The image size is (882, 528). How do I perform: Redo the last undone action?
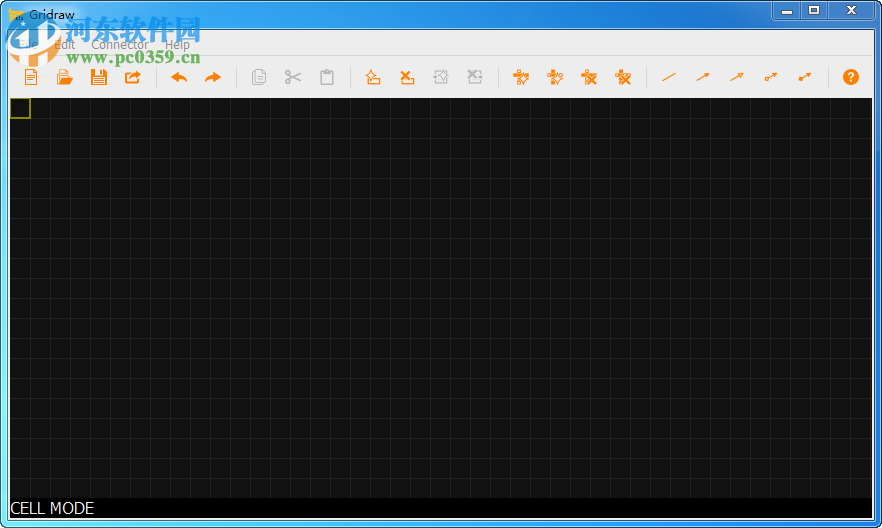[x=213, y=77]
